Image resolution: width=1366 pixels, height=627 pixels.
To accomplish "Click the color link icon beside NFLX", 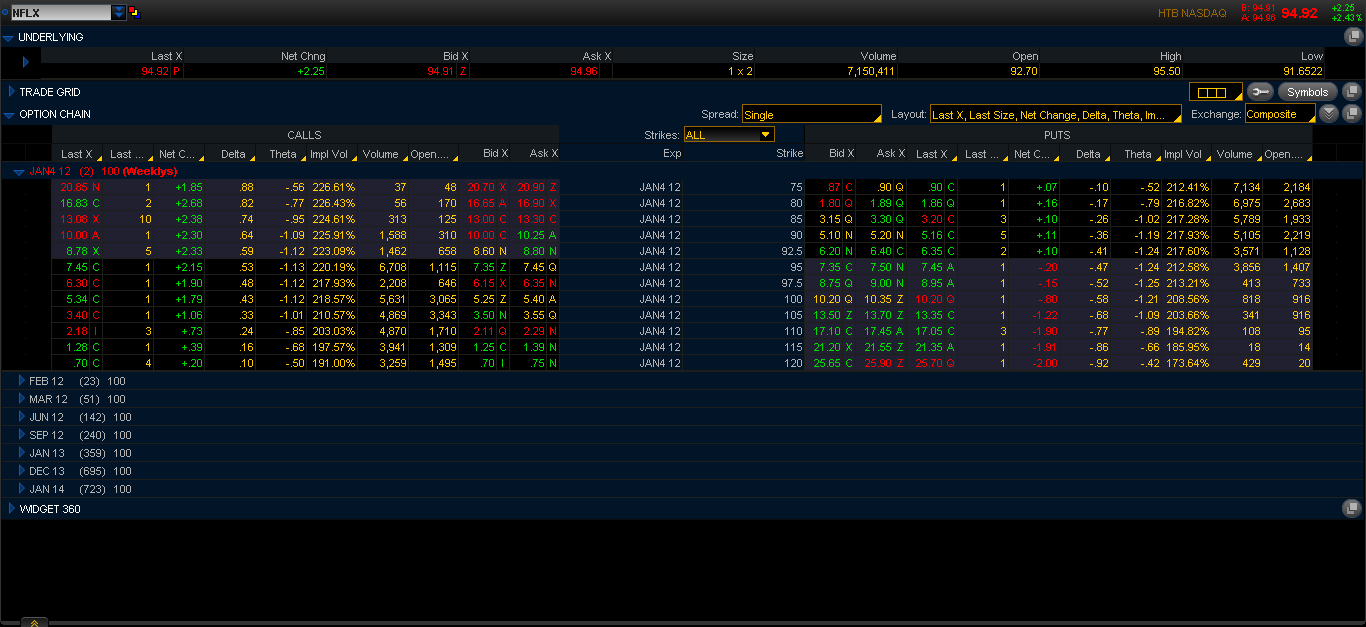I will tap(135, 13).
